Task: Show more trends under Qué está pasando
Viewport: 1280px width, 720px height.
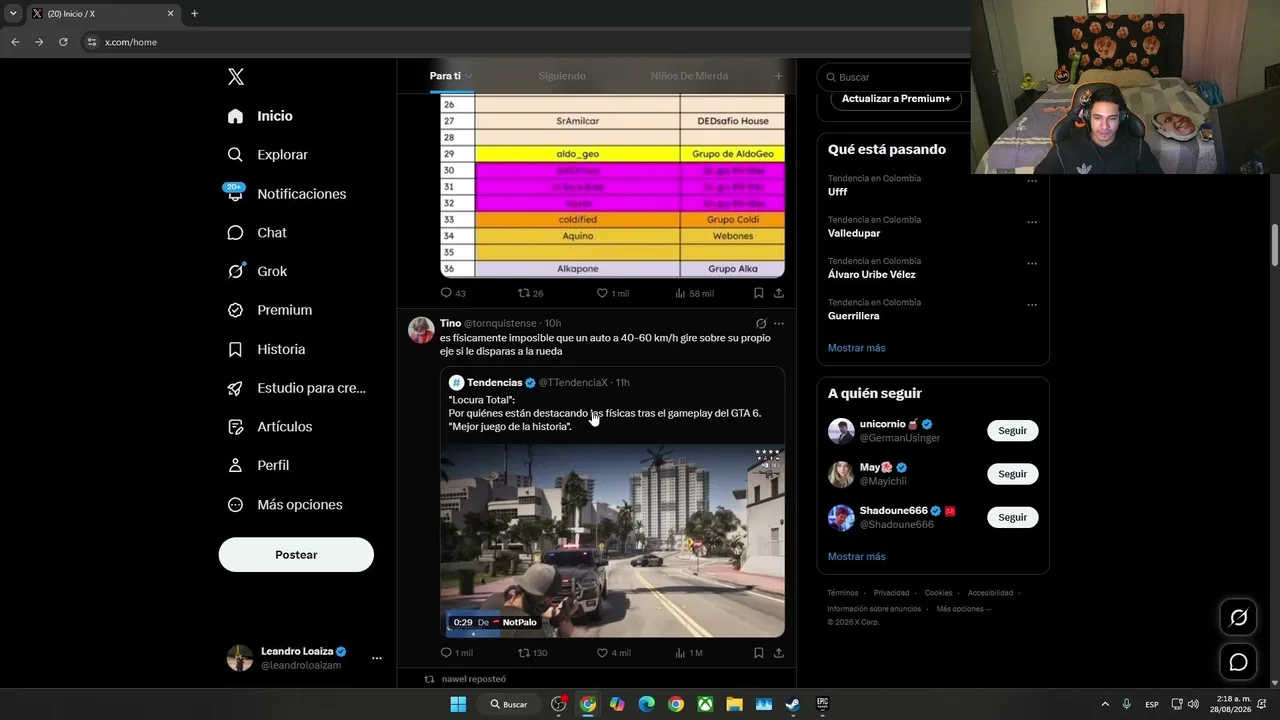Action: click(x=856, y=348)
